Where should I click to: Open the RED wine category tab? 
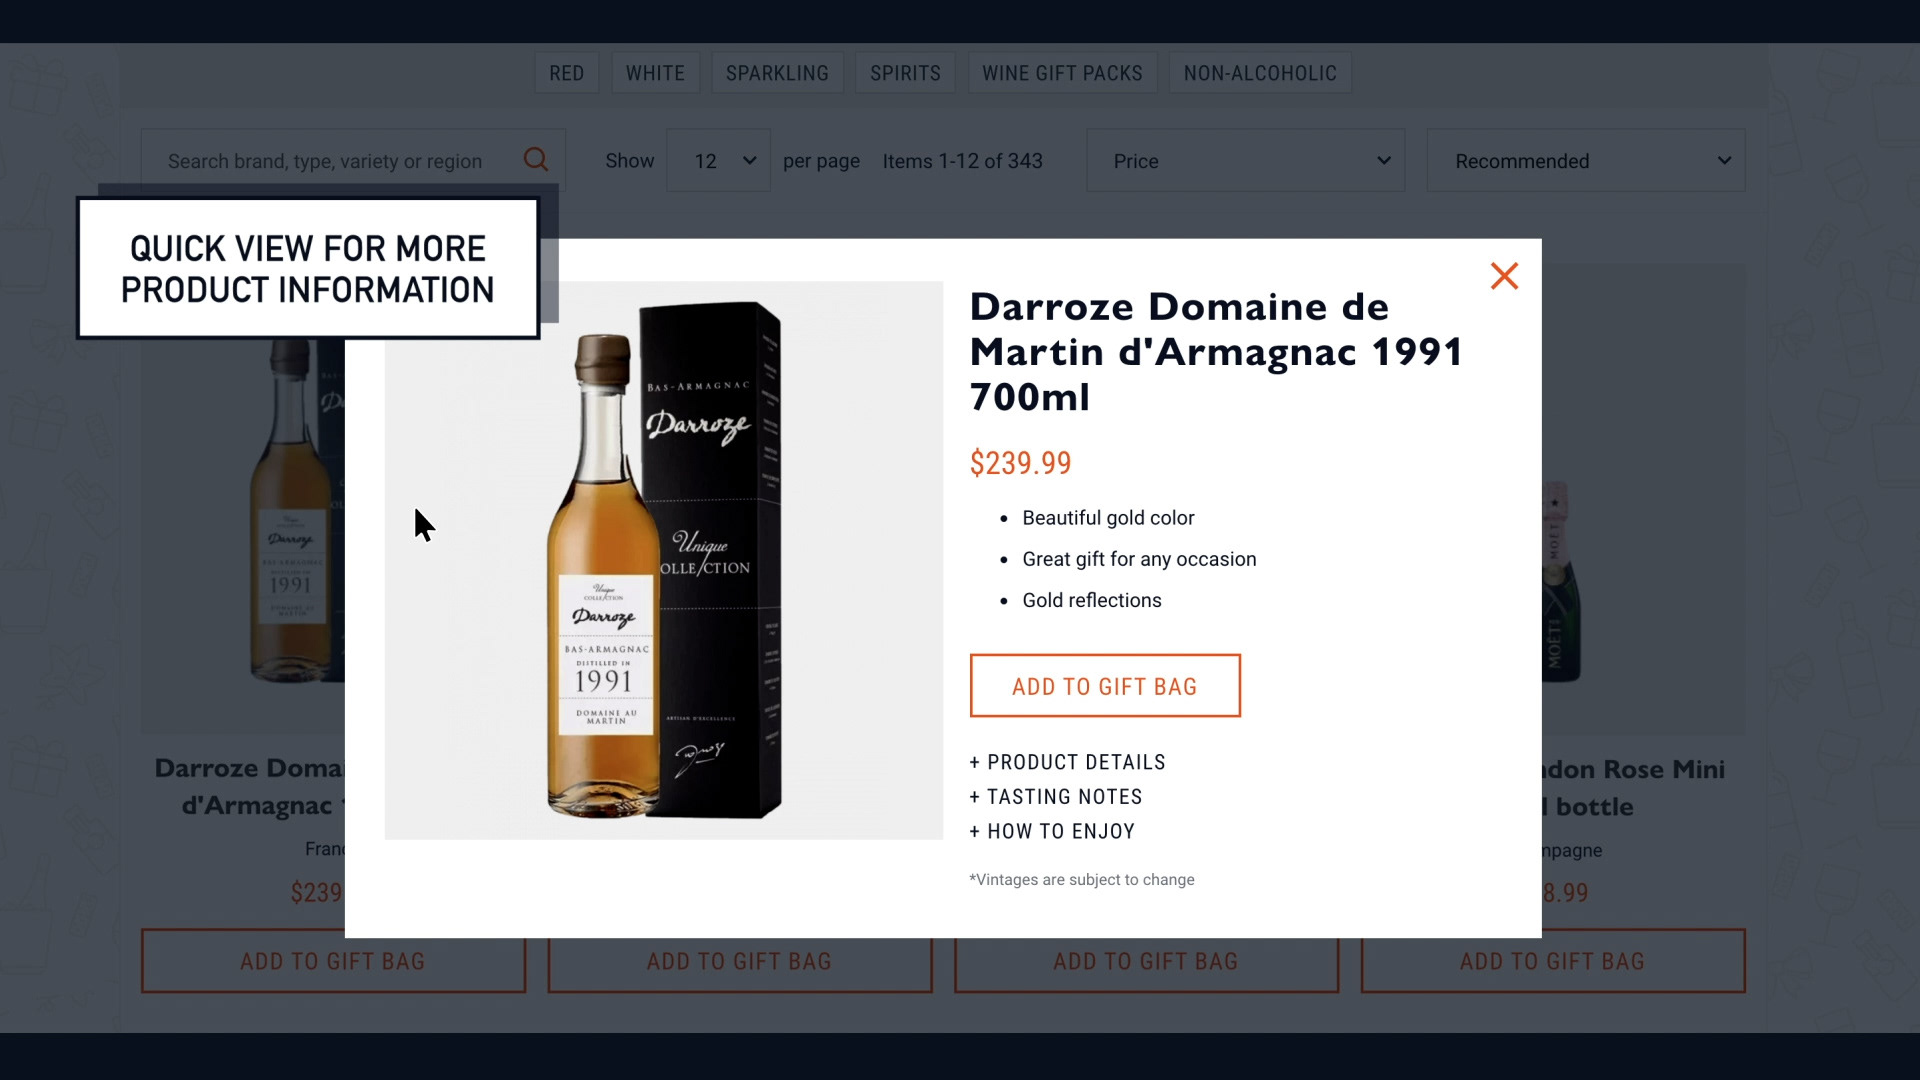[x=566, y=73]
